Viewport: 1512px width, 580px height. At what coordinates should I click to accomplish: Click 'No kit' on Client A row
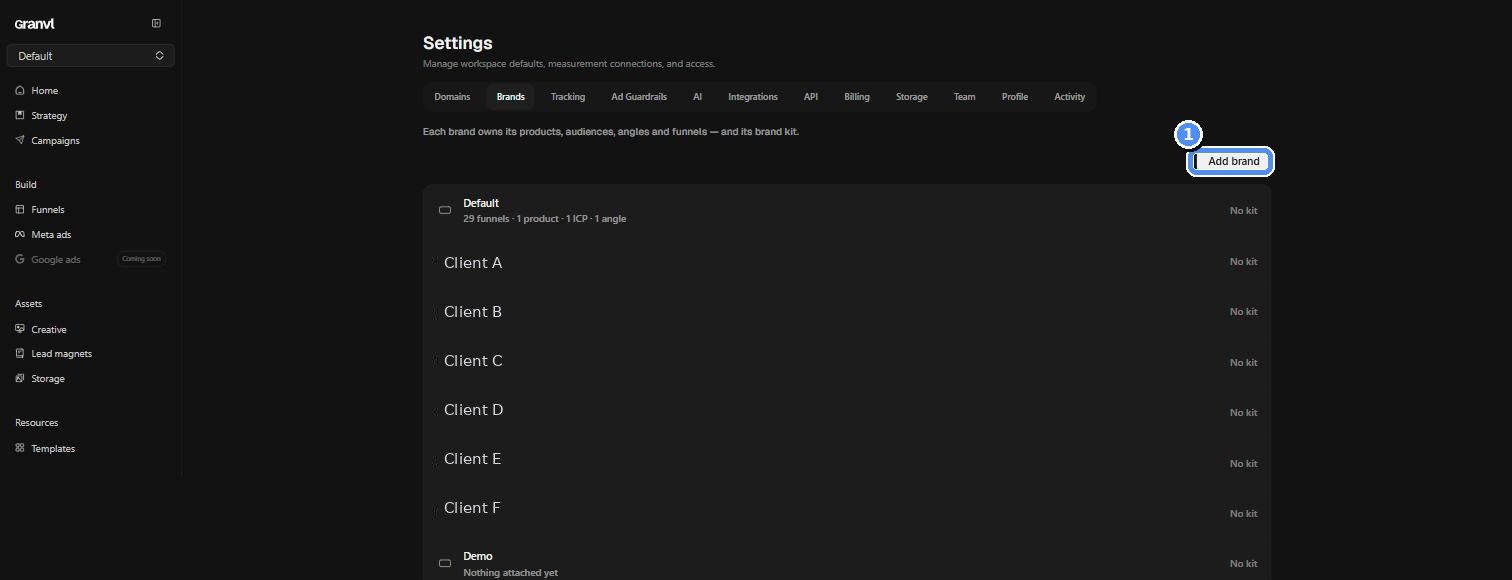click(1243, 261)
